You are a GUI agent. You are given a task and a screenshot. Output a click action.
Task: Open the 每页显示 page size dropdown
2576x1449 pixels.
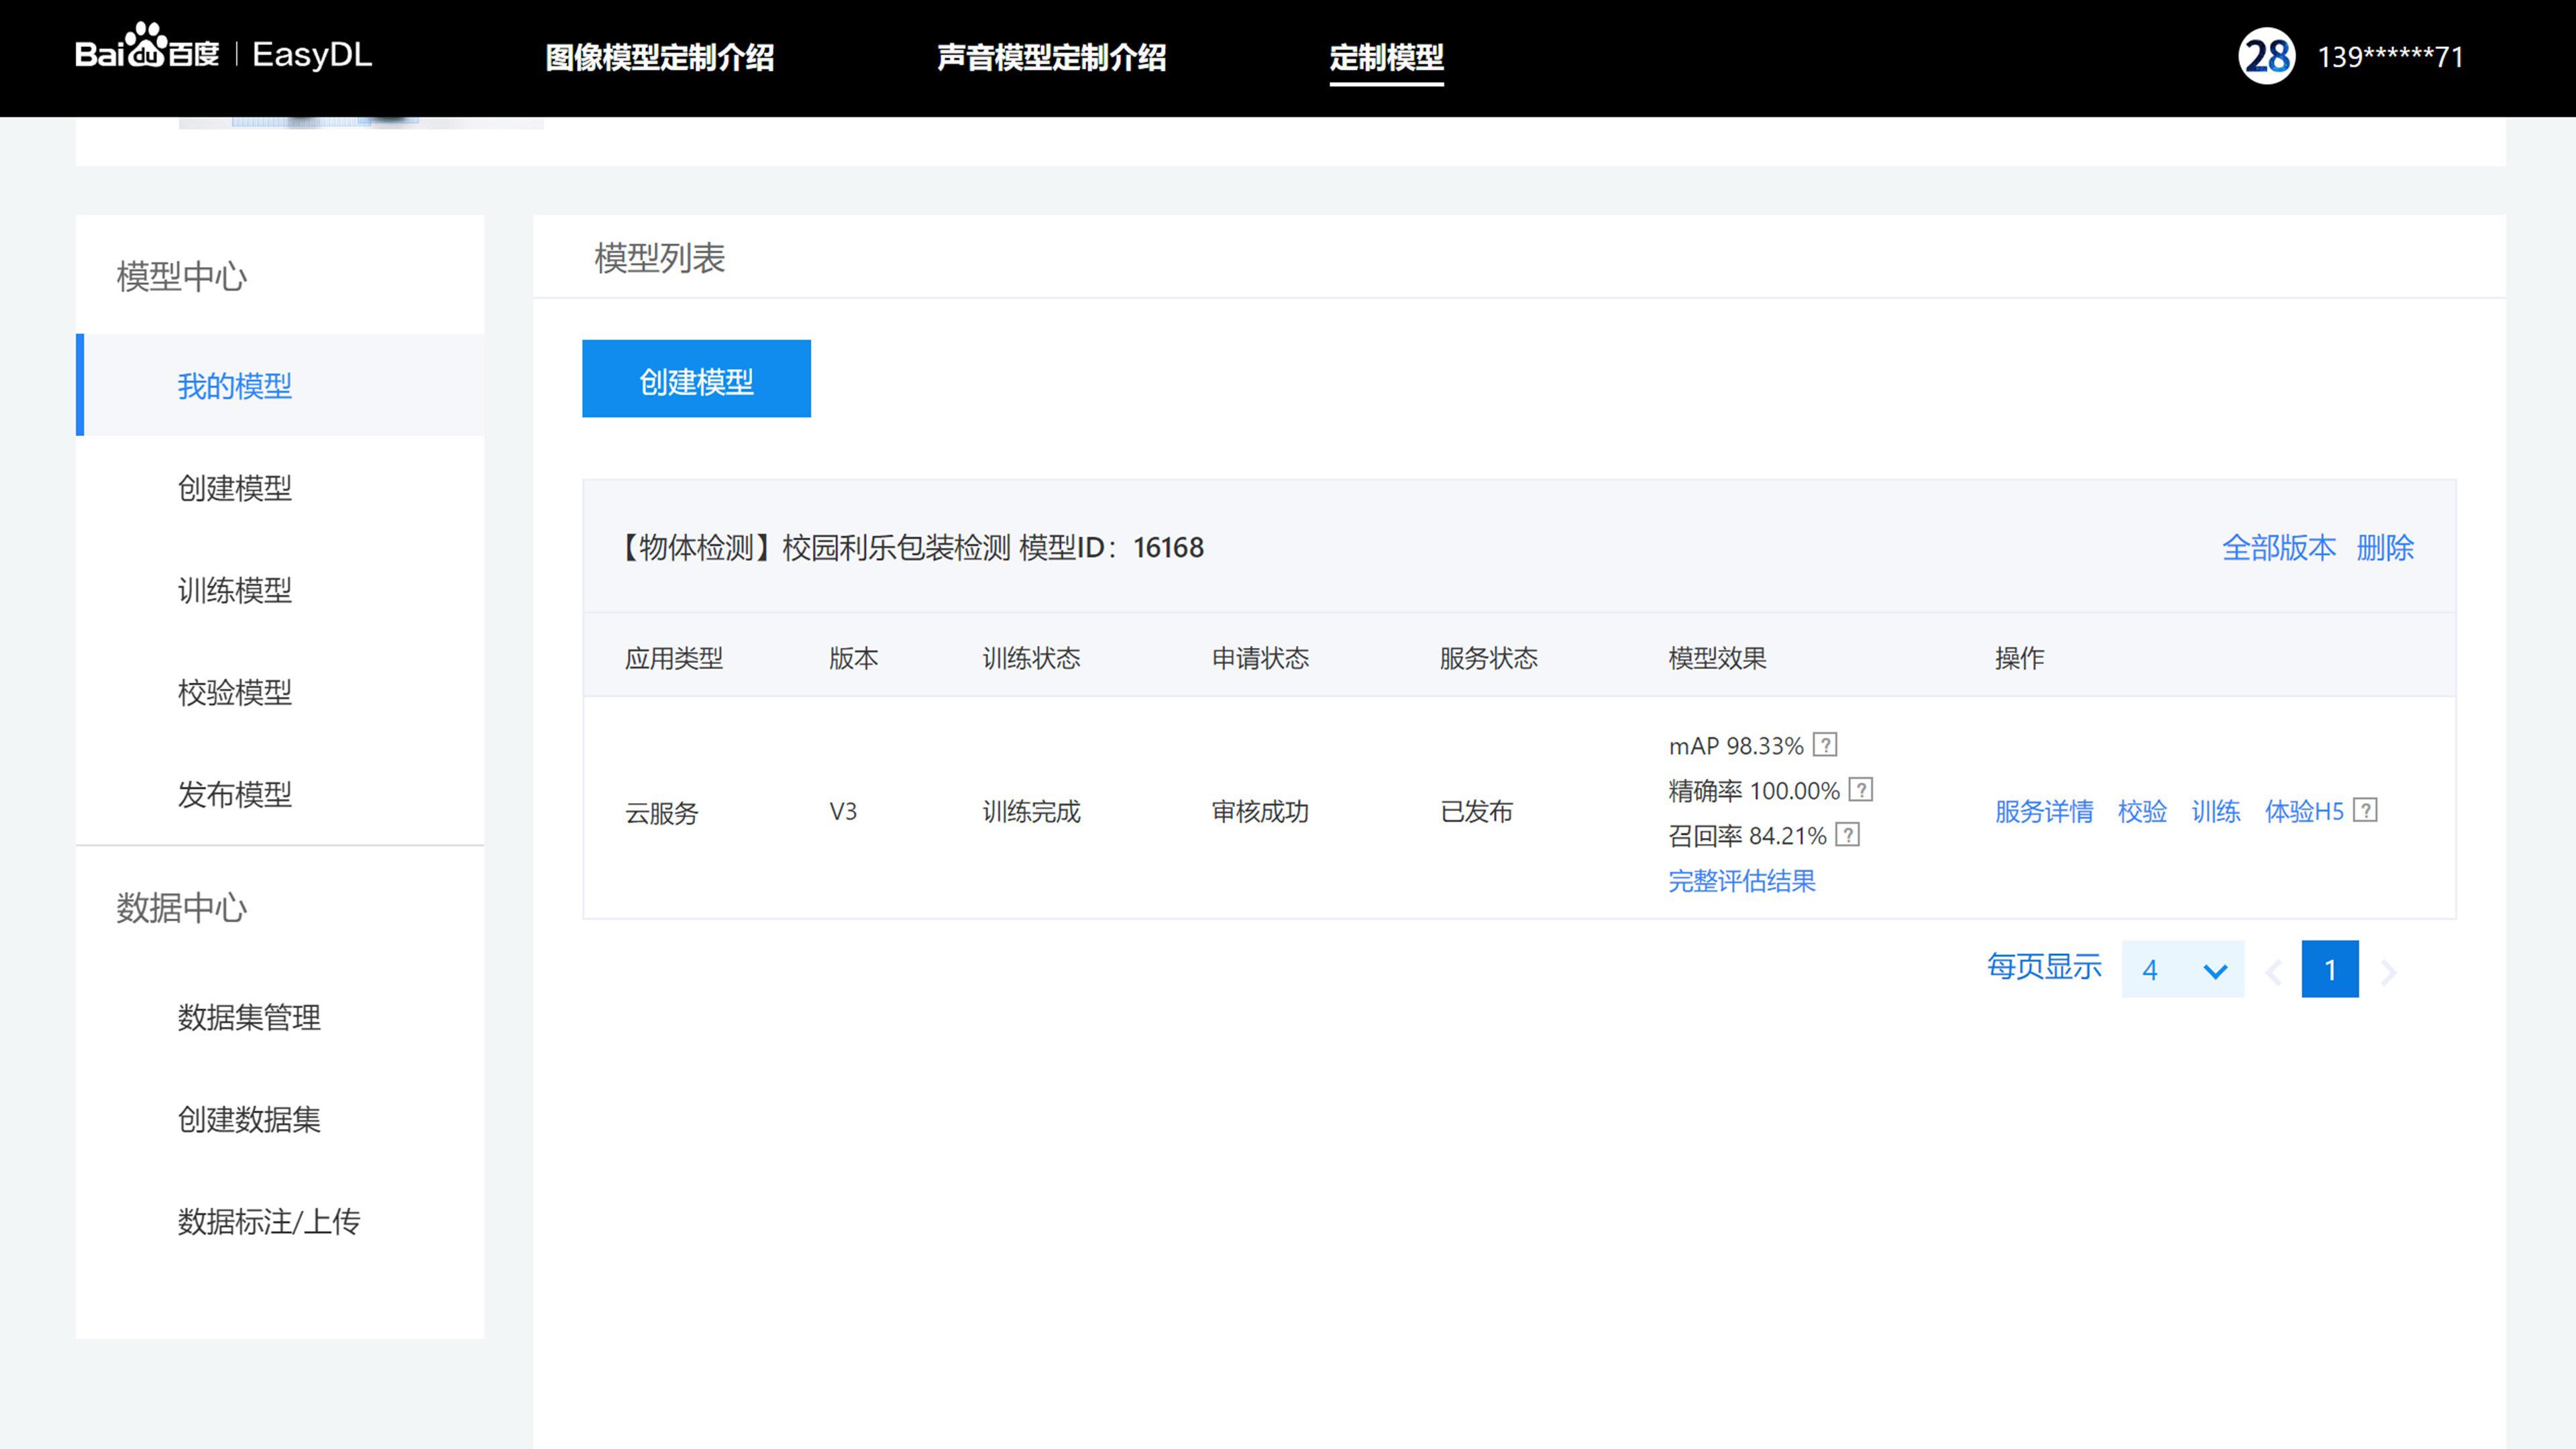click(x=2182, y=969)
